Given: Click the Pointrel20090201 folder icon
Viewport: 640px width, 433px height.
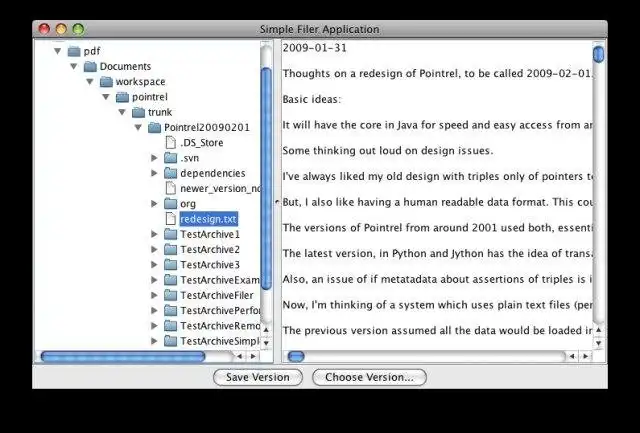Looking at the screenshot, I should point(154,128).
